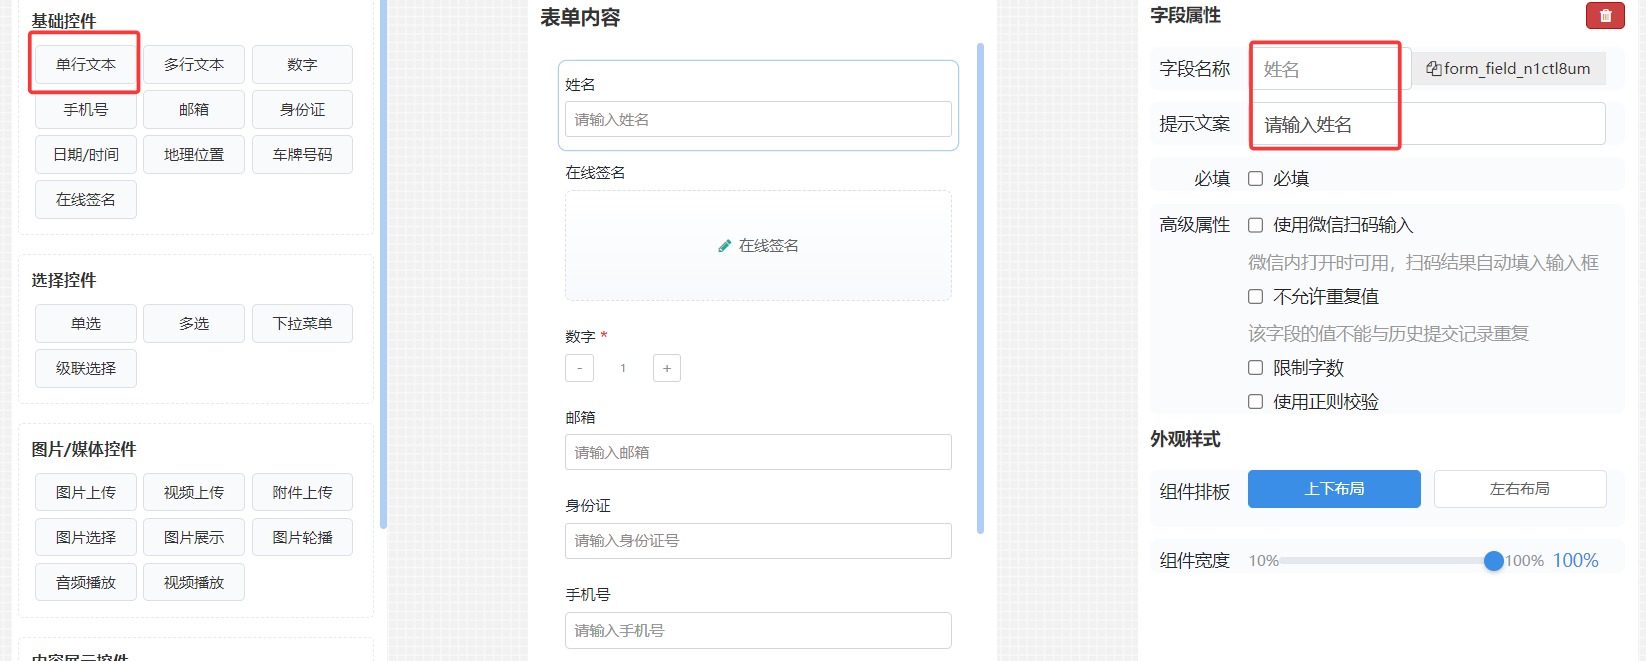Image resolution: width=1646 pixels, height=661 pixels.
Task: Select the 单行文本 control
Action: point(85,63)
